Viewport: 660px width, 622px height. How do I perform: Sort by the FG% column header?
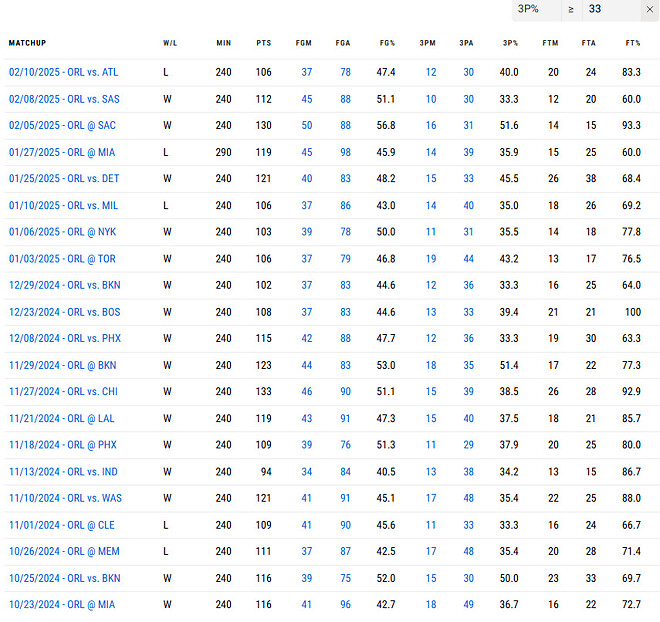pyautogui.click(x=387, y=43)
